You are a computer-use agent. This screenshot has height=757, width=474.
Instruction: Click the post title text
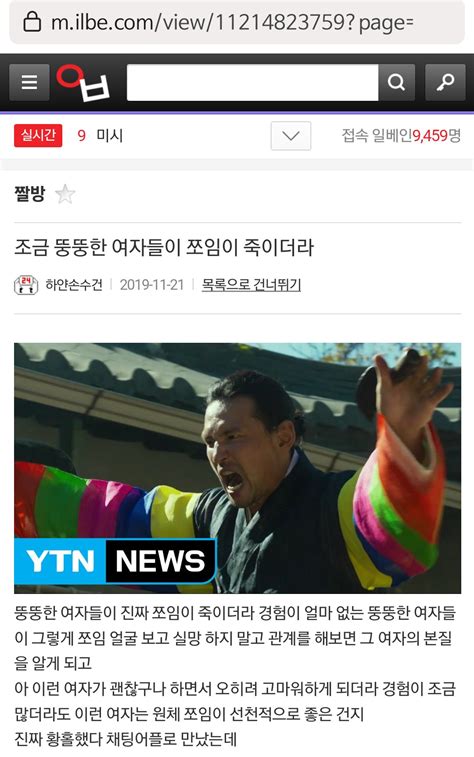[x=164, y=247]
